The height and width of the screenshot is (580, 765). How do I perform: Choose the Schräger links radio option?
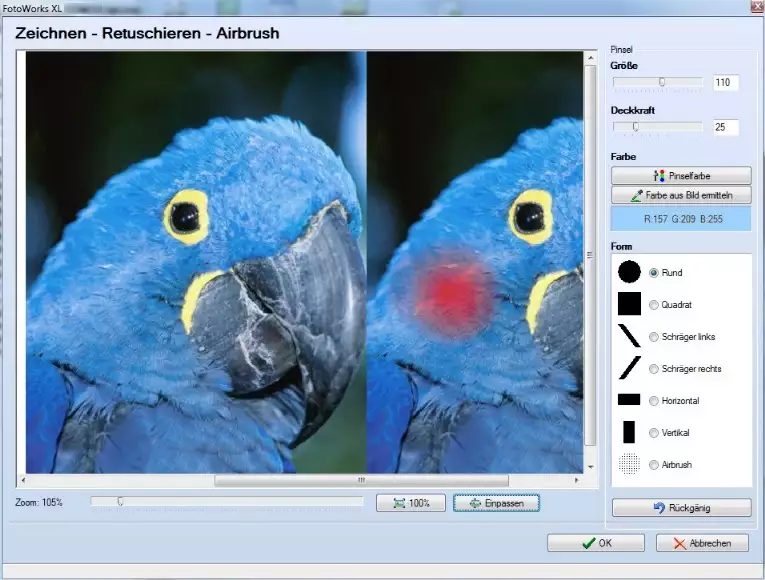tap(655, 337)
